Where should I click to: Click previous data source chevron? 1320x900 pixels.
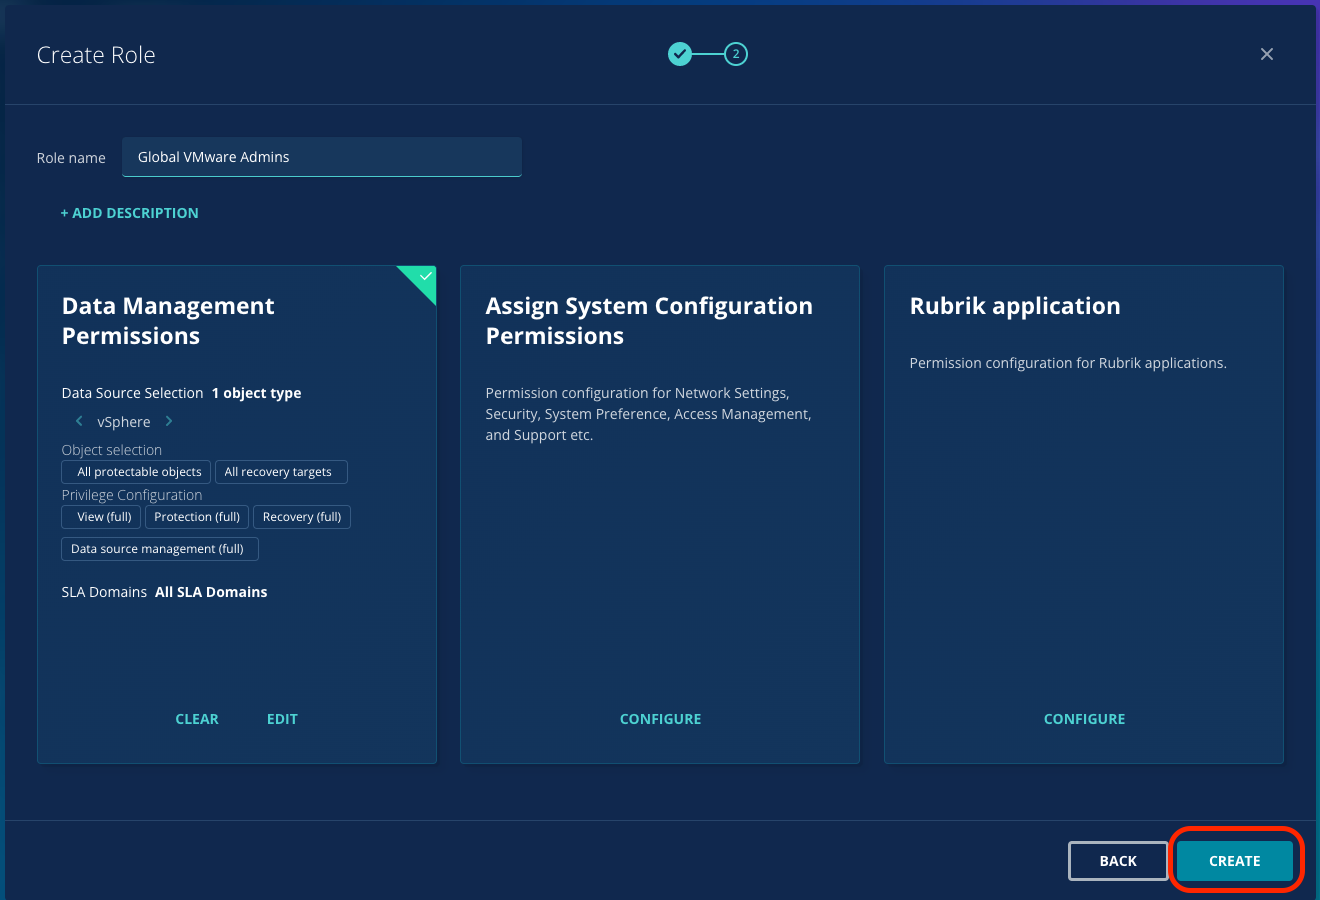pyautogui.click(x=79, y=421)
